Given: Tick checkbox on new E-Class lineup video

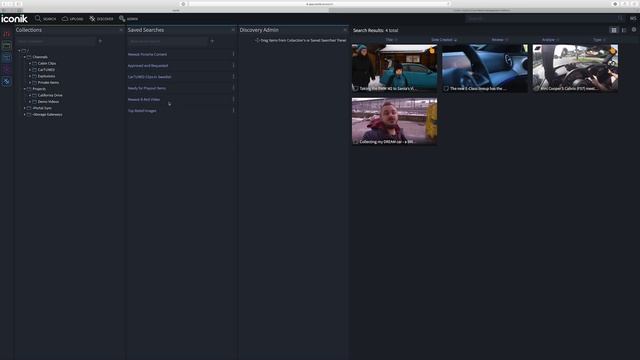Looking at the screenshot, I should coord(446,89).
